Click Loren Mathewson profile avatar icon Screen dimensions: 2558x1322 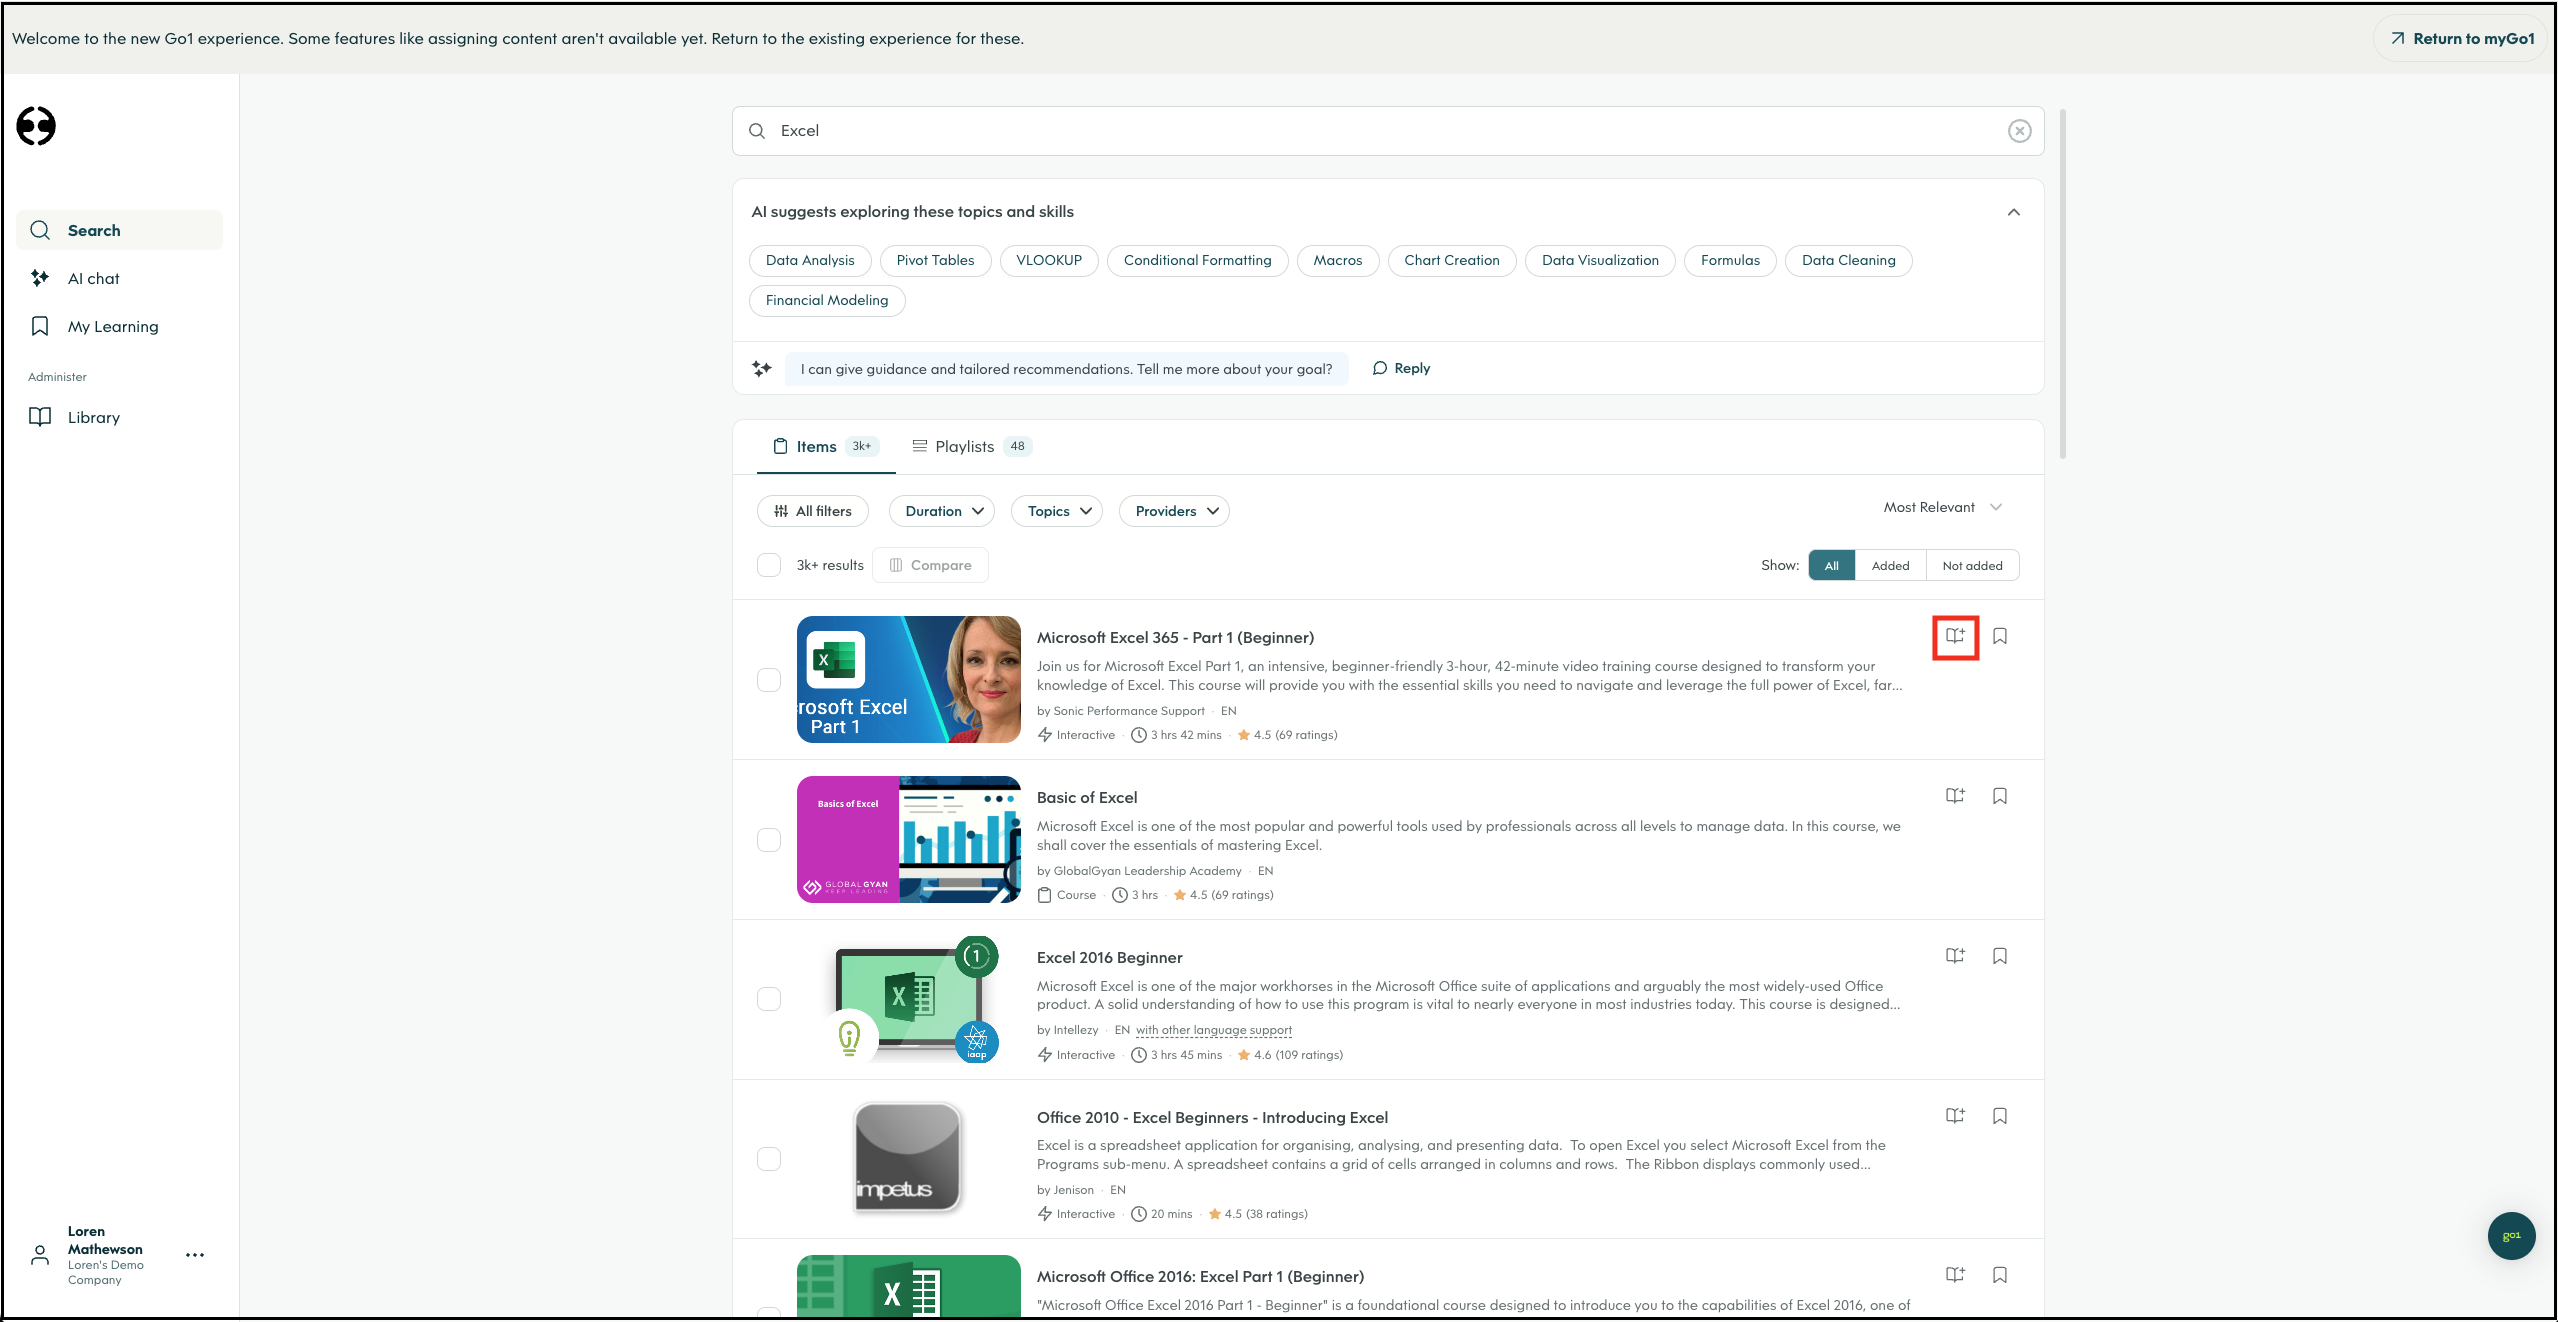coord(40,1255)
